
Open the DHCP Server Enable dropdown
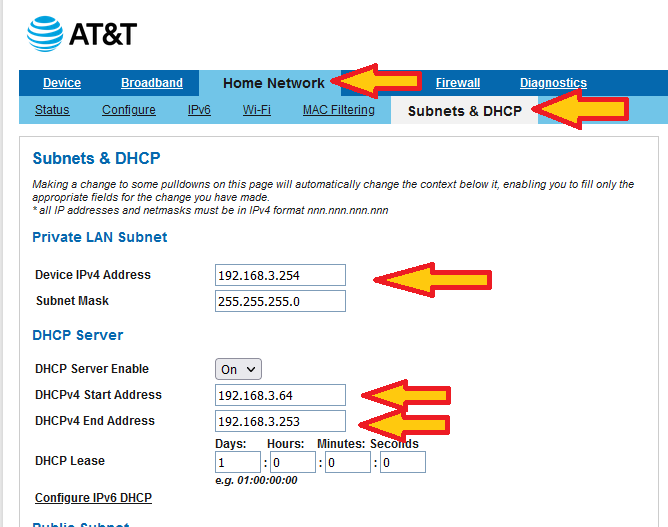[x=238, y=369]
